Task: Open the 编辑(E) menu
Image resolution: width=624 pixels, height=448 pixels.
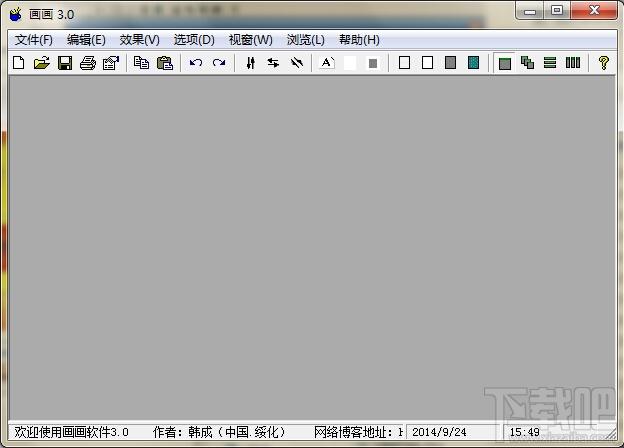Action: [x=86, y=40]
